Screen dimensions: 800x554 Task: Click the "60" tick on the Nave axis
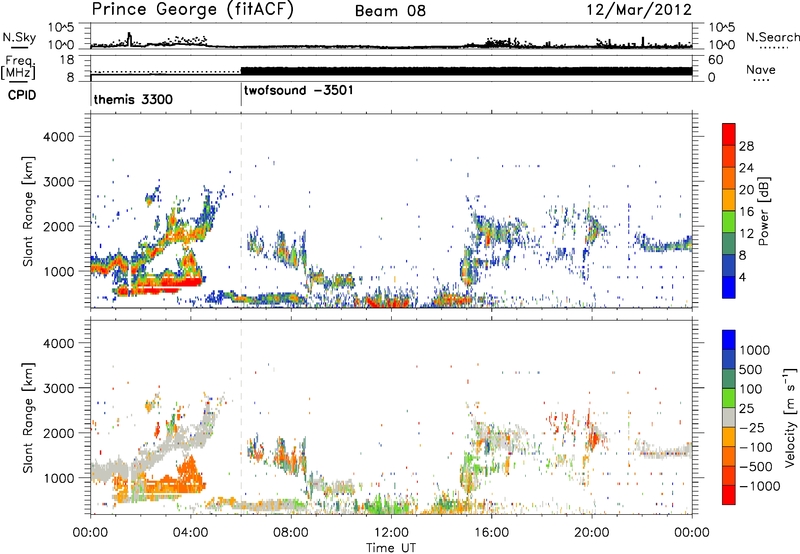coord(715,60)
